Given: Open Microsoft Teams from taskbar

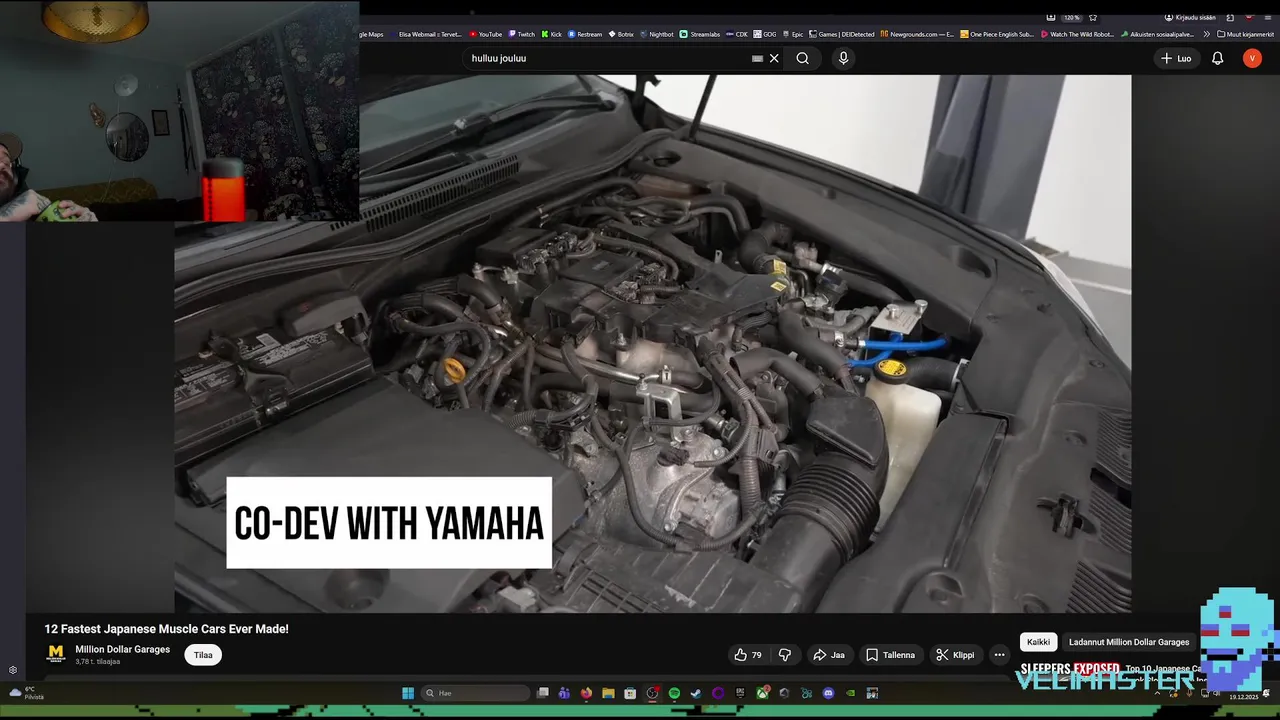Looking at the screenshot, I should pyautogui.click(x=564, y=693).
